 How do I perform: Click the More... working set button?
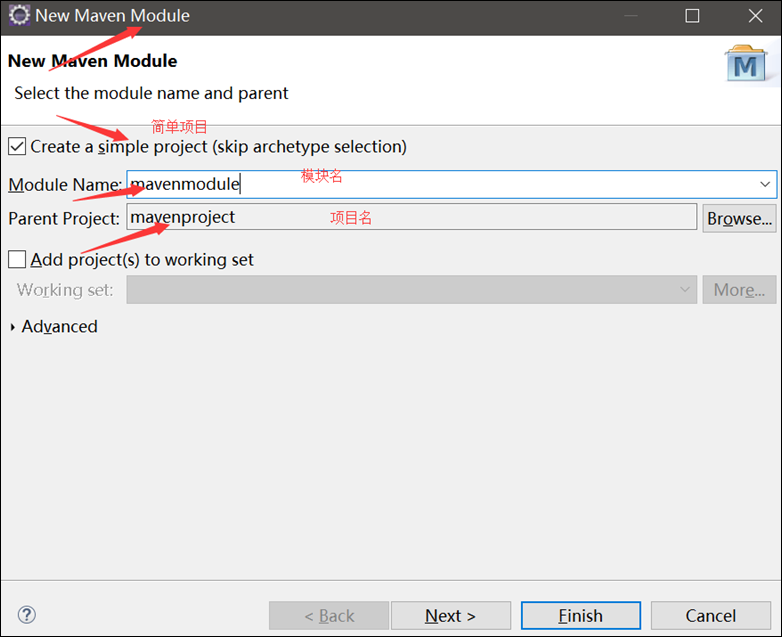pyautogui.click(x=739, y=289)
